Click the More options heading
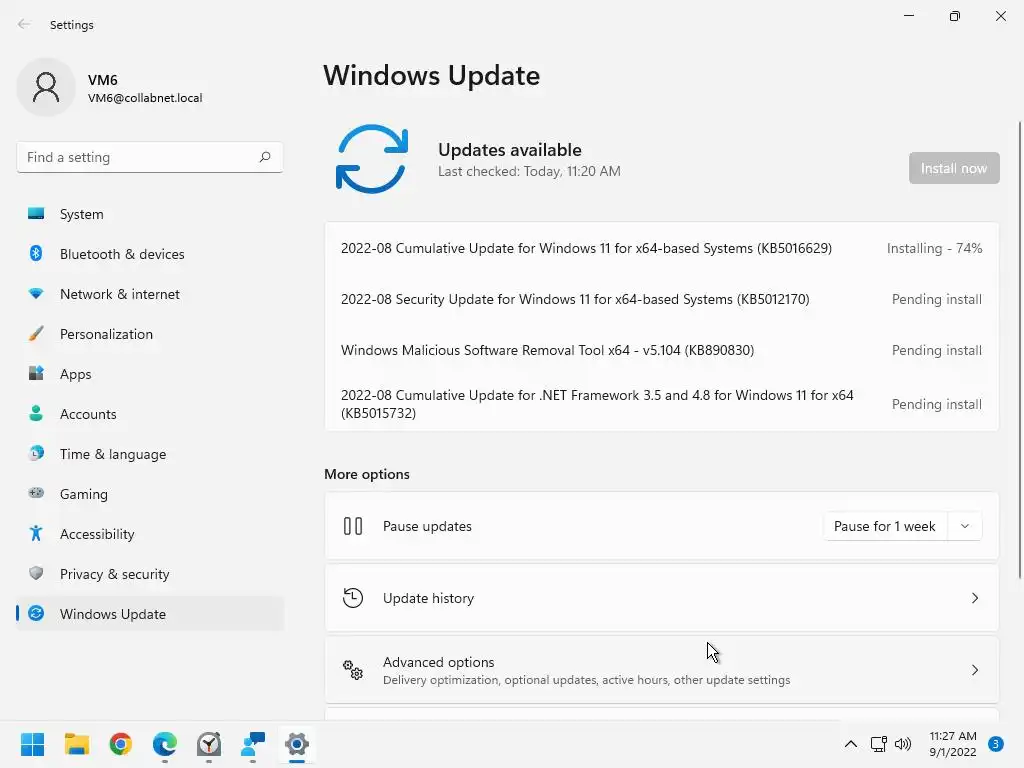Viewport: 1024px width, 768px height. click(367, 474)
